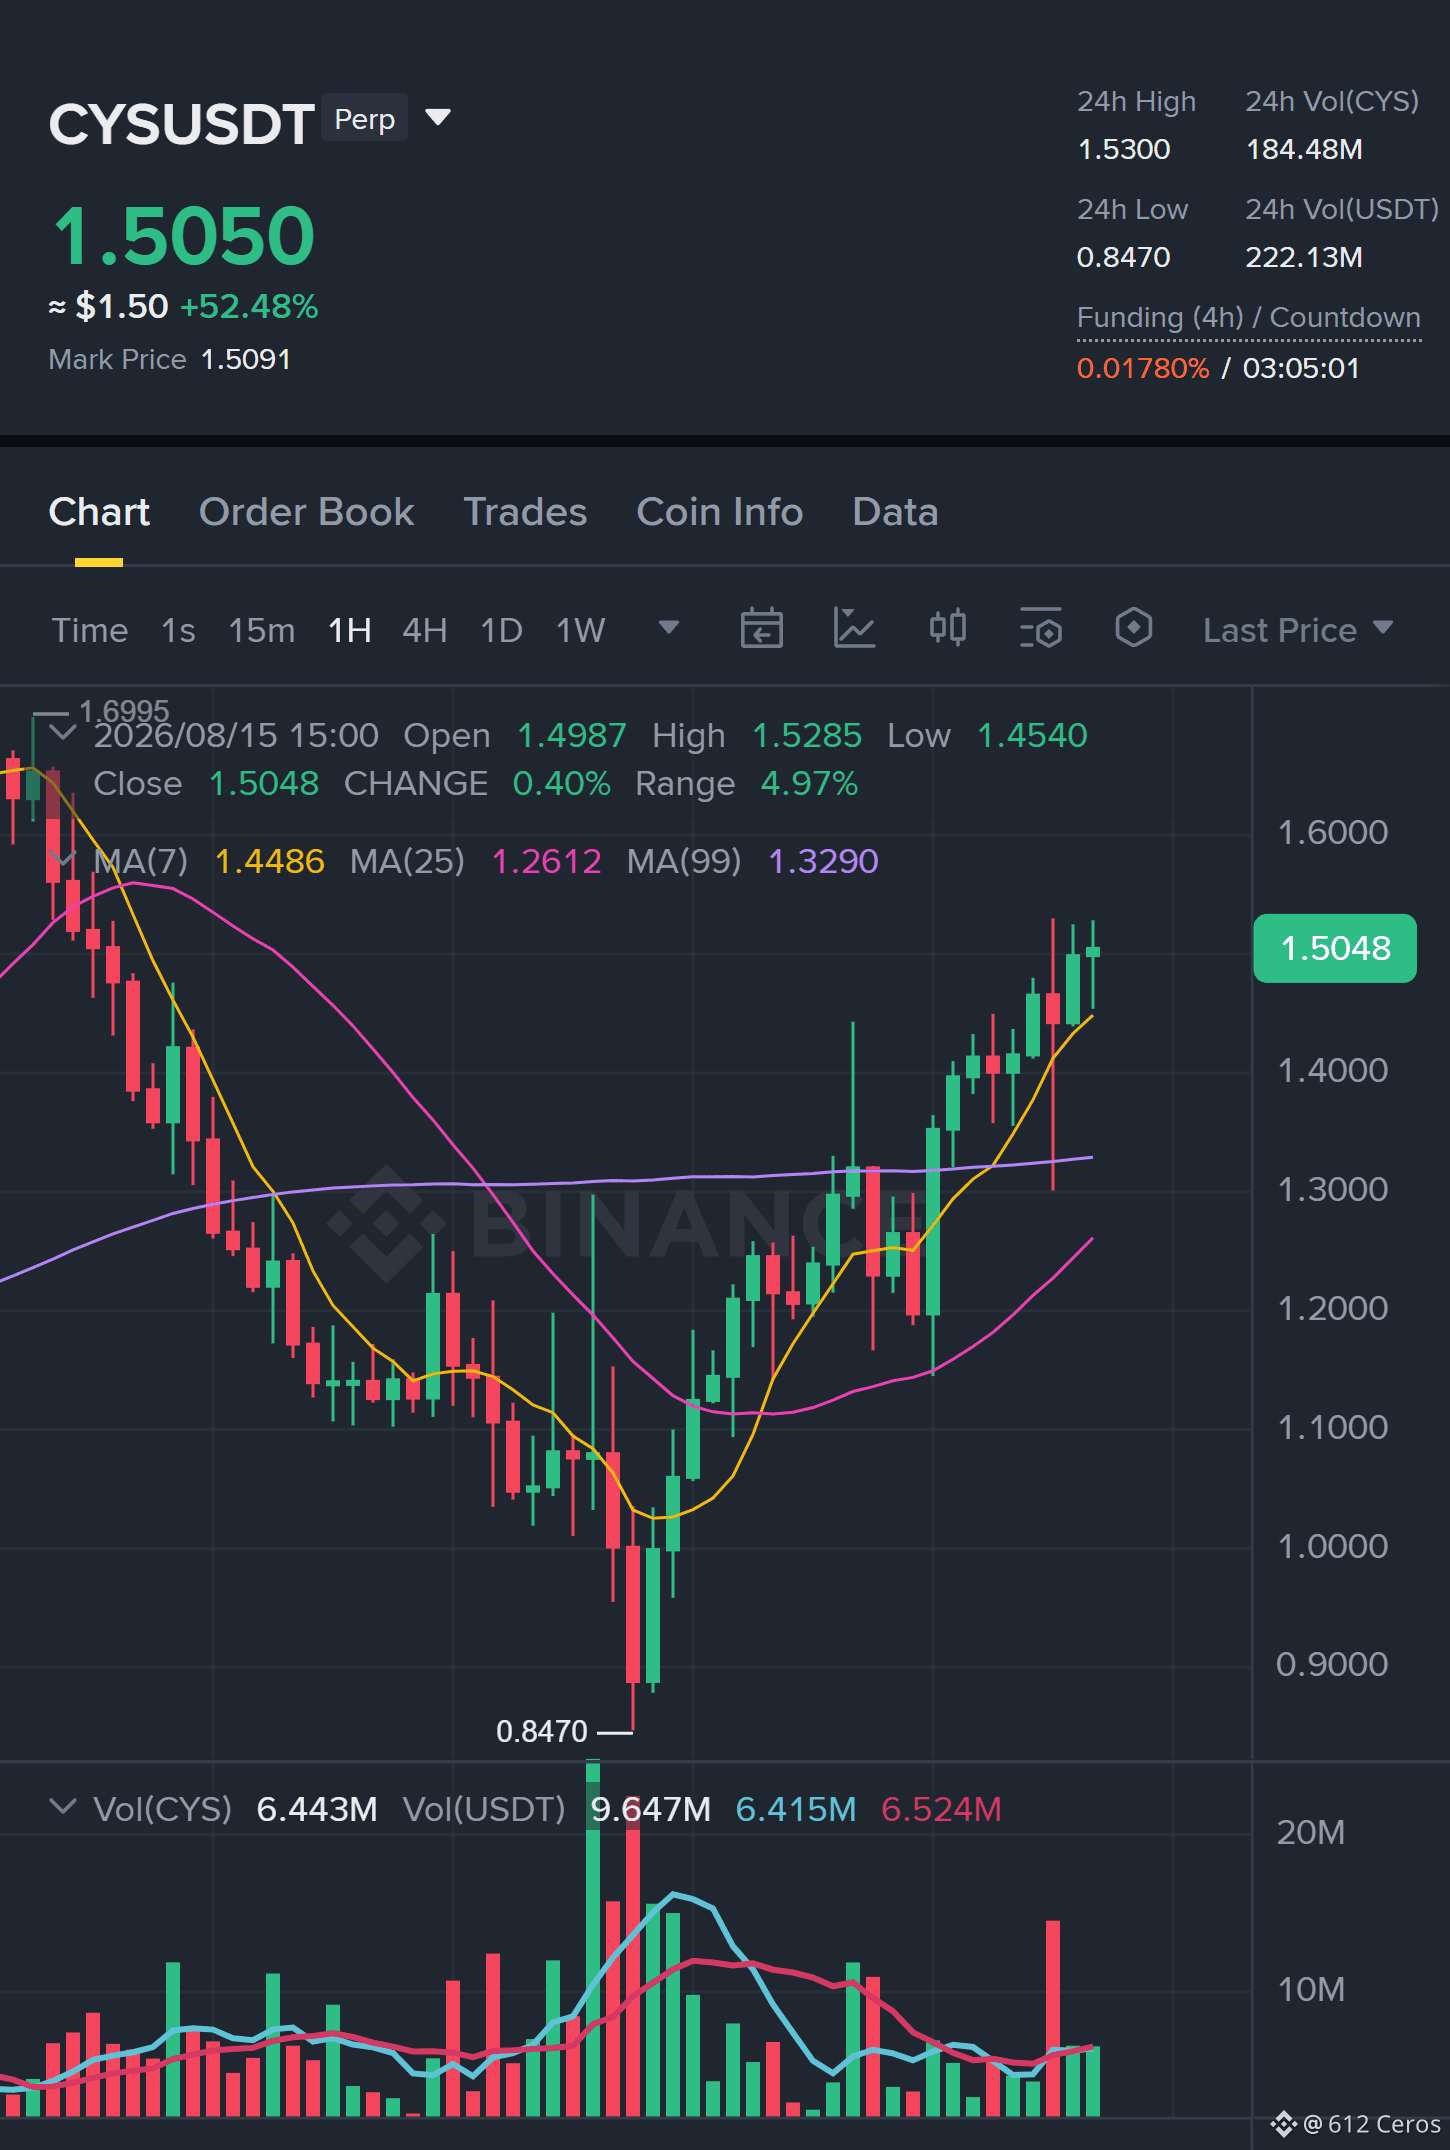Tap the countdown 03:05:01
The width and height of the screenshot is (1450, 2150).
click(x=1301, y=368)
